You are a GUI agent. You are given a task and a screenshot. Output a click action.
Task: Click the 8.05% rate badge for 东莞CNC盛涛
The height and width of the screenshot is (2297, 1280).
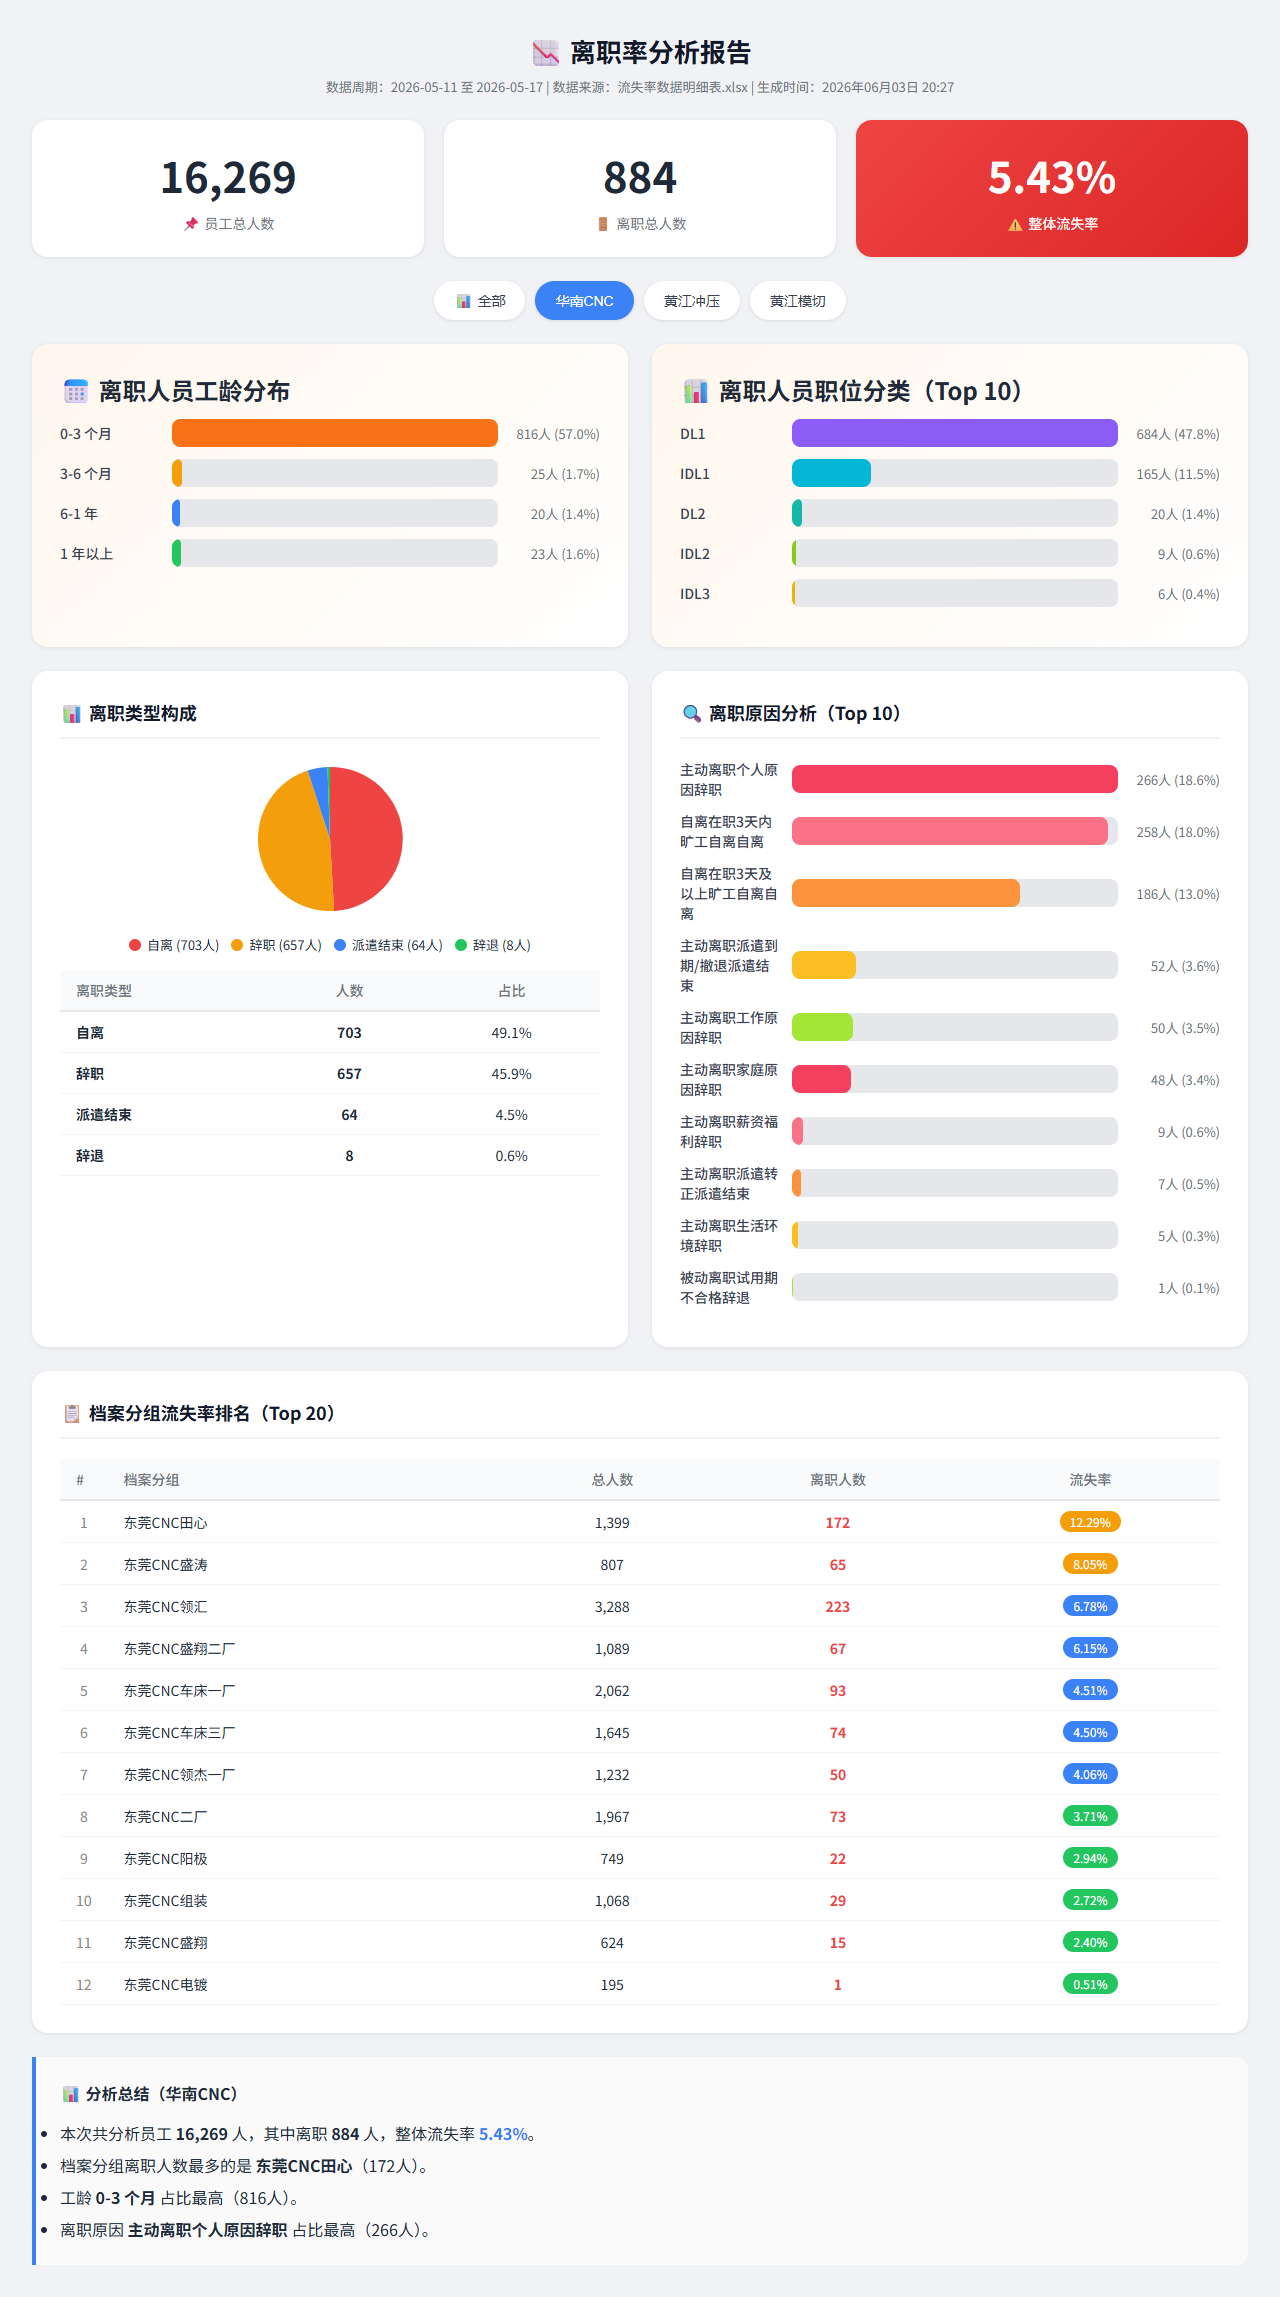[1090, 1564]
